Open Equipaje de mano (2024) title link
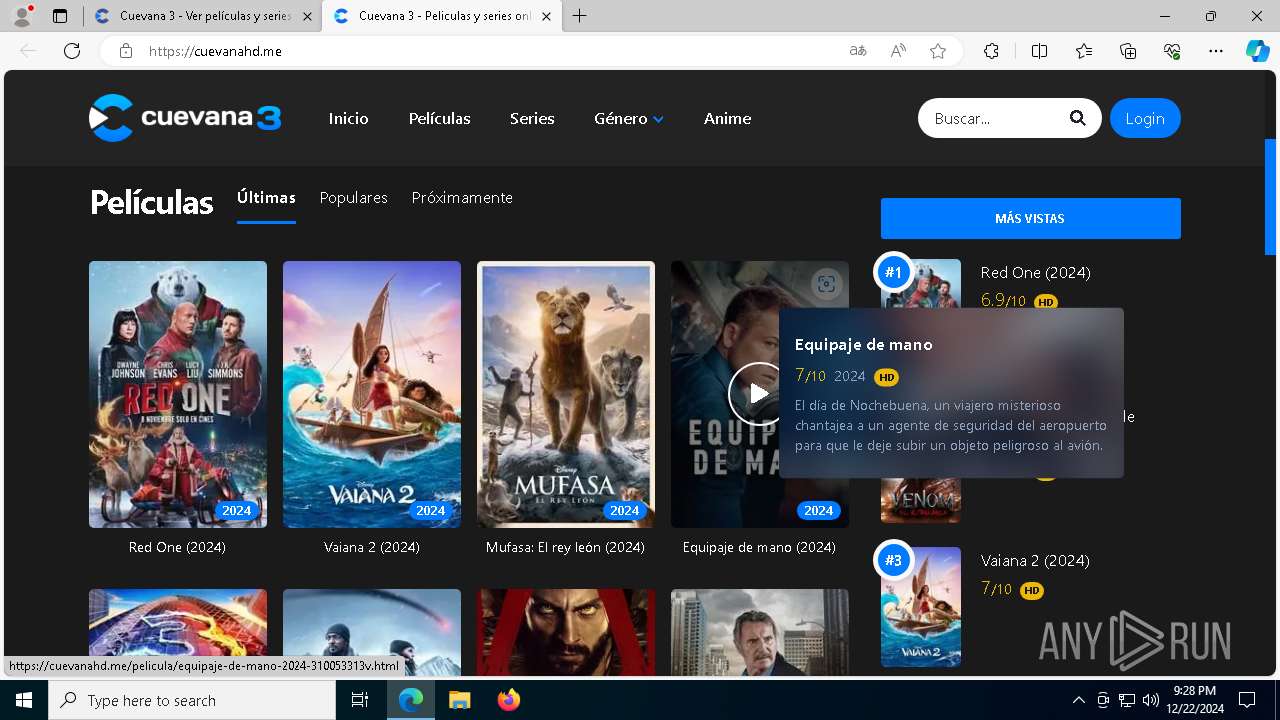Screen dimensions: 1280x720 [759, 547]
